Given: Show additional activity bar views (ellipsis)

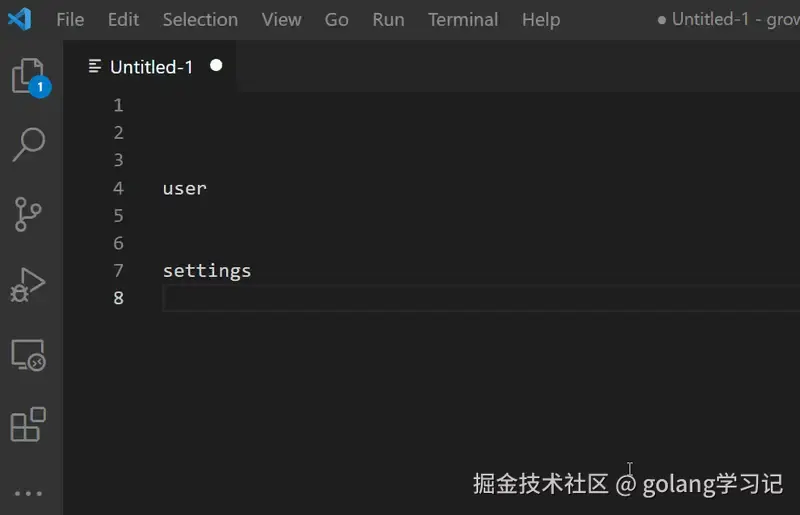Looking at the screenshot, I should point(28,494).
